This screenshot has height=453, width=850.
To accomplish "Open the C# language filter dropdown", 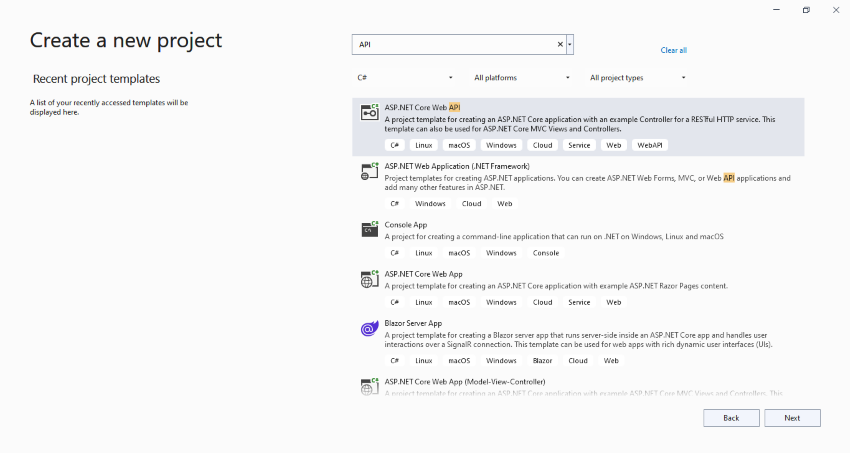I will click(405, 77).
